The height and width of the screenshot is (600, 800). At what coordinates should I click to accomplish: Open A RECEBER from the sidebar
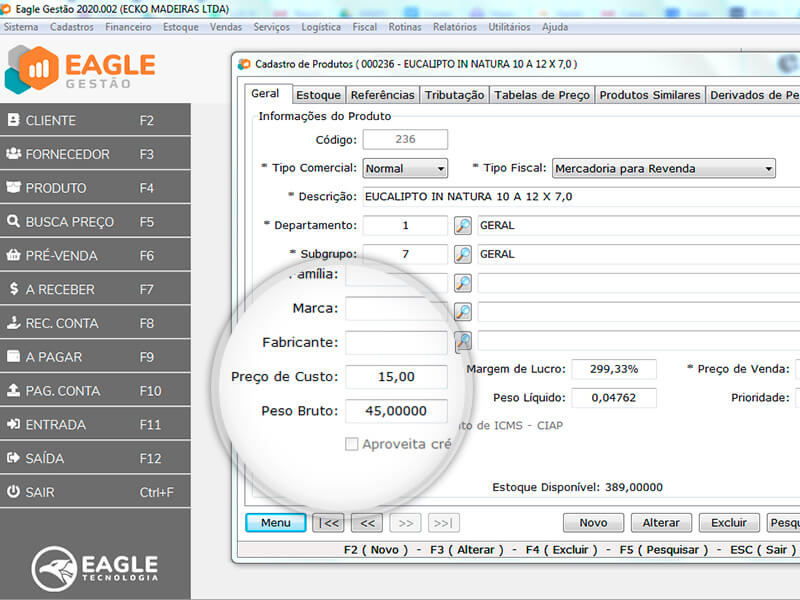95,289
